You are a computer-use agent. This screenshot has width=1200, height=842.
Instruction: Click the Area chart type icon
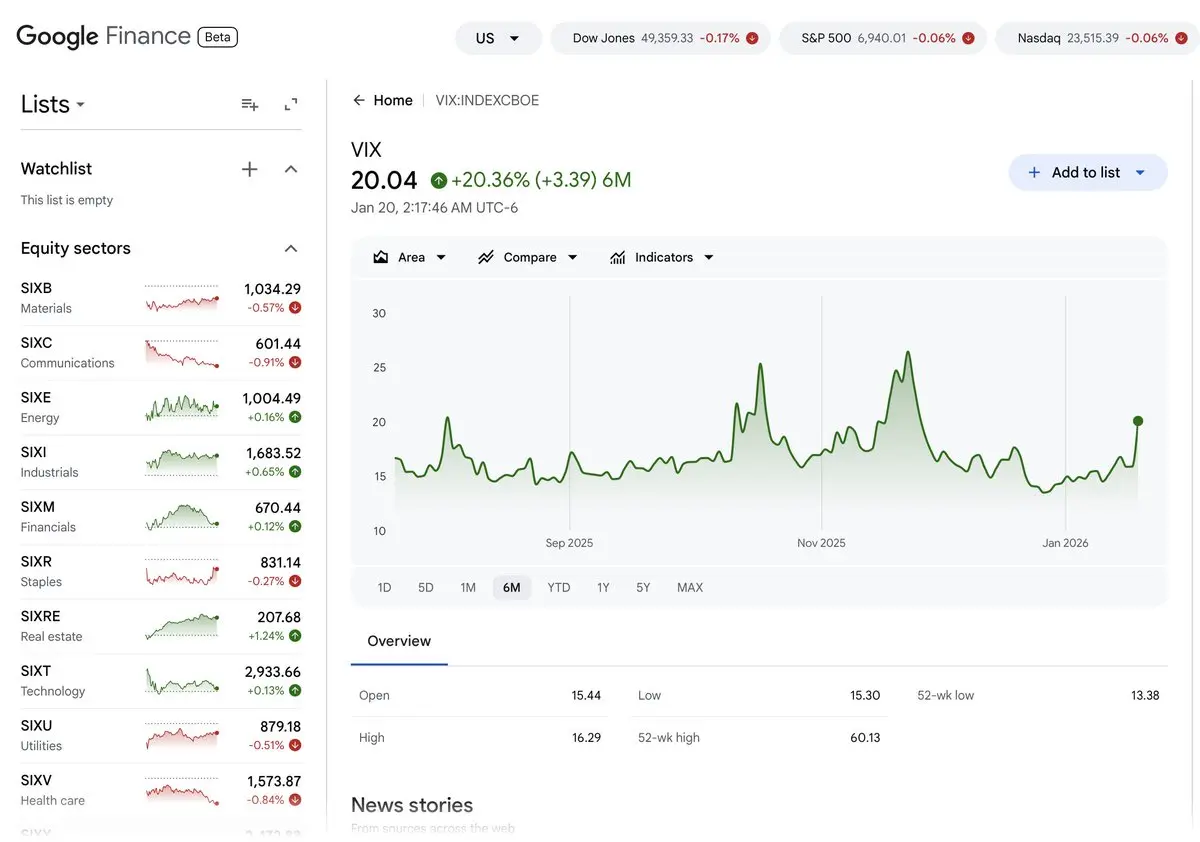pos(380,257)
